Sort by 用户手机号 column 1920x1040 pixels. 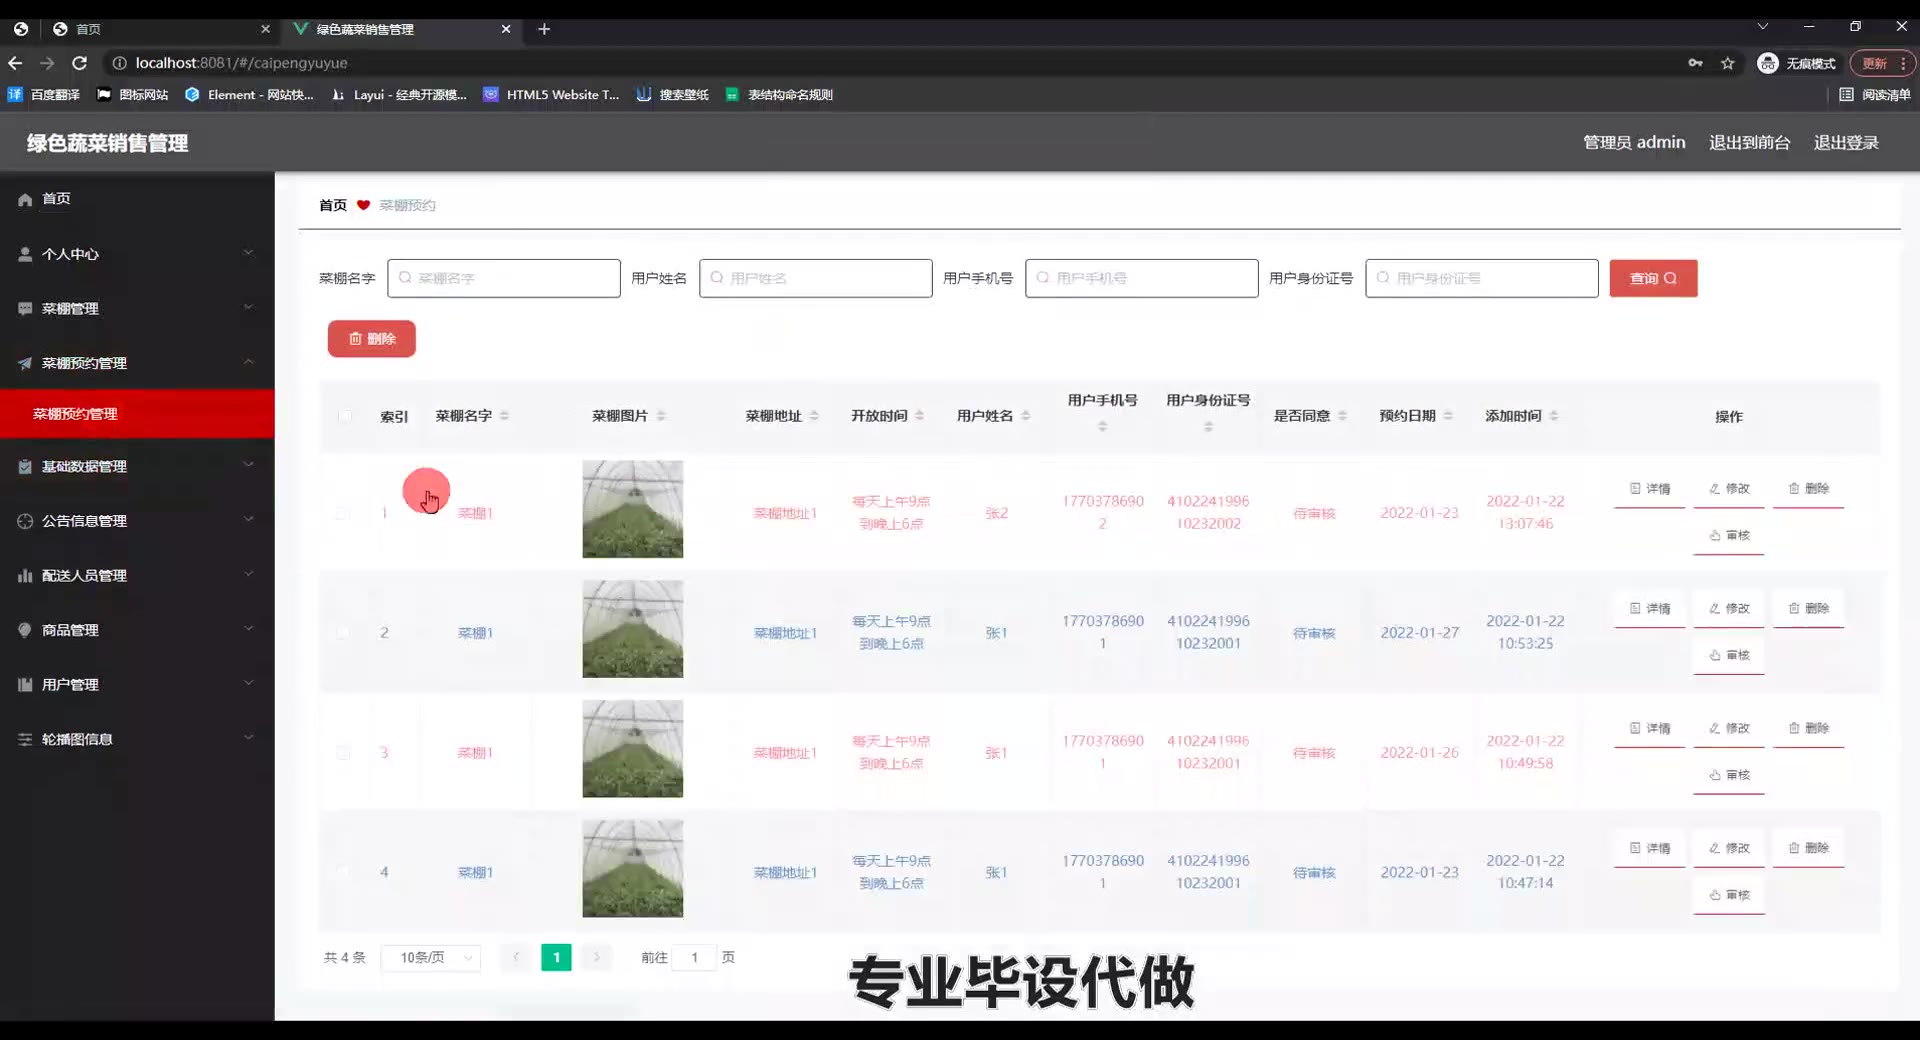[x=1102, y=427]
